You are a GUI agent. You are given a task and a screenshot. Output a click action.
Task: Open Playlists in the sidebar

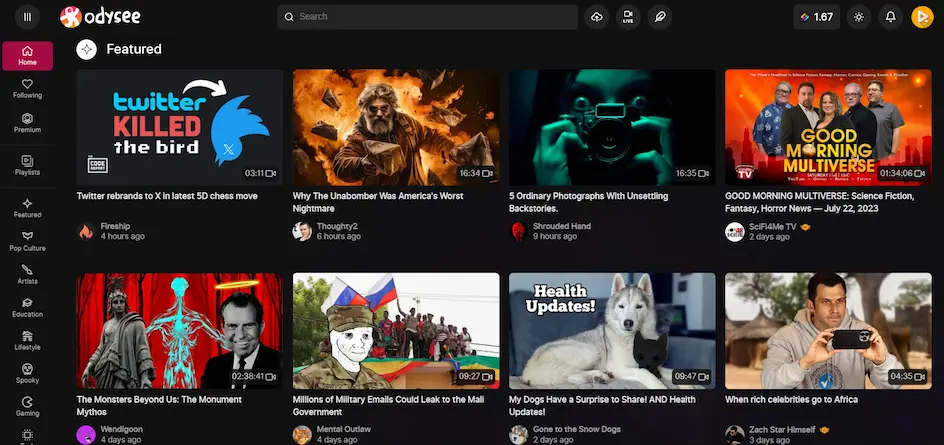pos(27,165)
